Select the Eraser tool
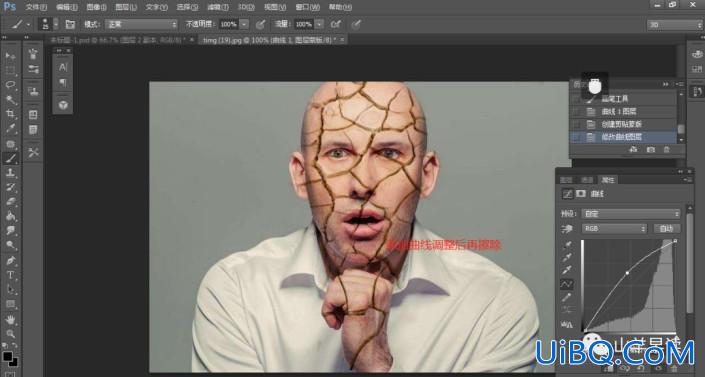The image size is (705, 377). pos(10,202)
